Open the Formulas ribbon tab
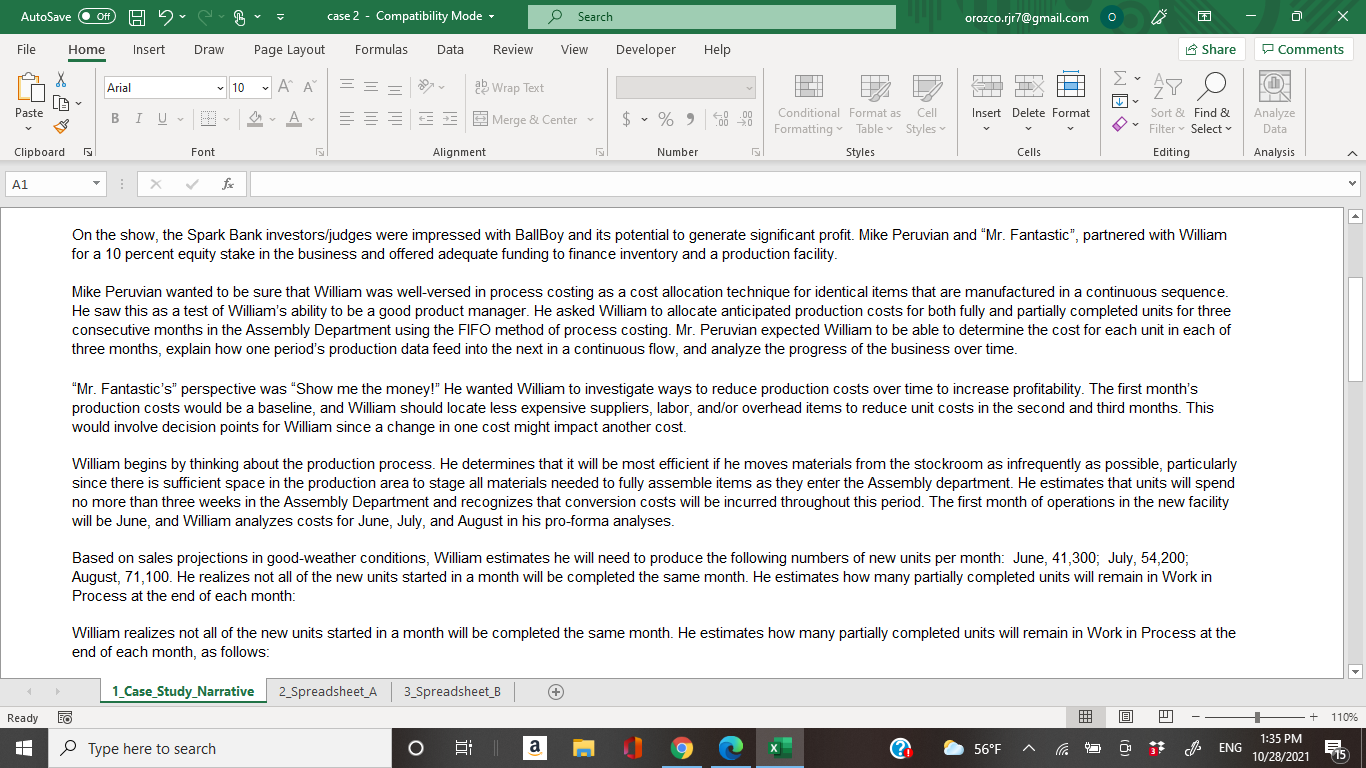Viewport: 1366px width, 768px height. pos(381,49)
